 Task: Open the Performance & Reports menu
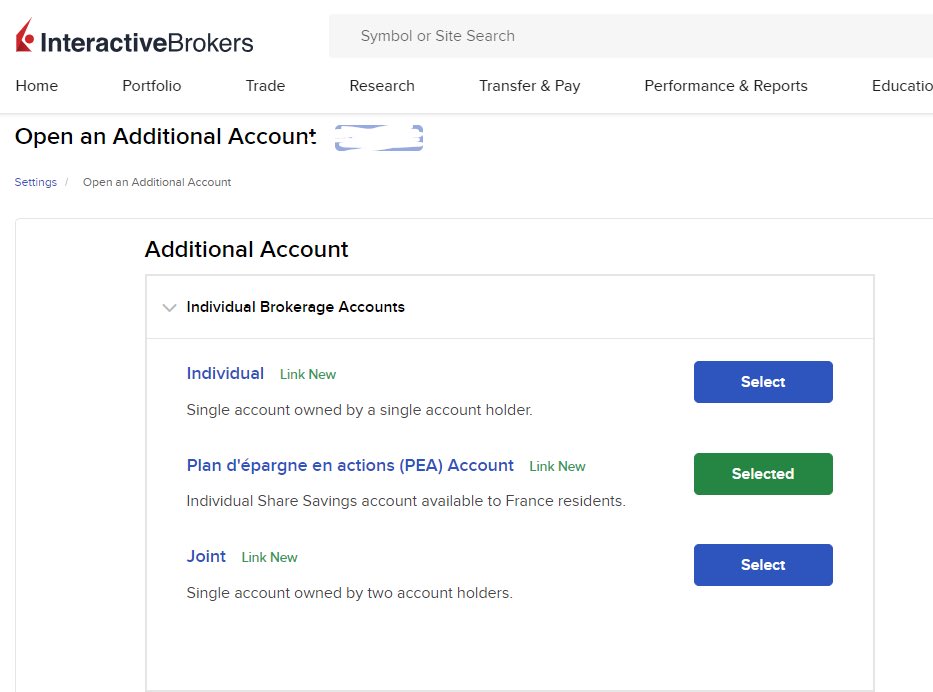[x=726, y=86]
